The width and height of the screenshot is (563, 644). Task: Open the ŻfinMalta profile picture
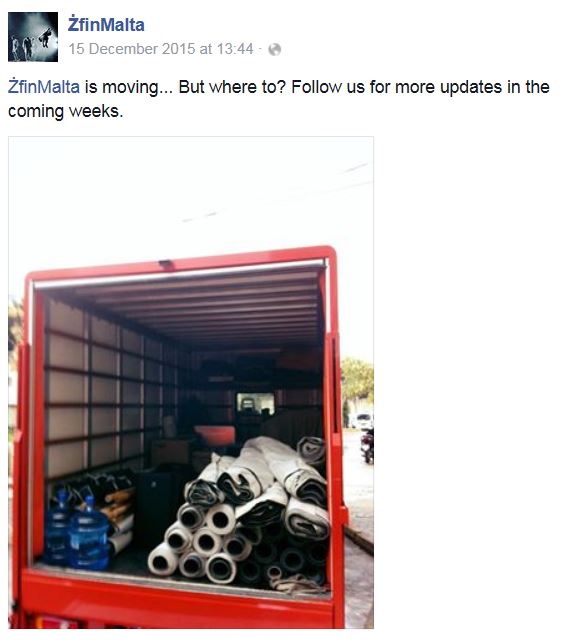point(33,37)
